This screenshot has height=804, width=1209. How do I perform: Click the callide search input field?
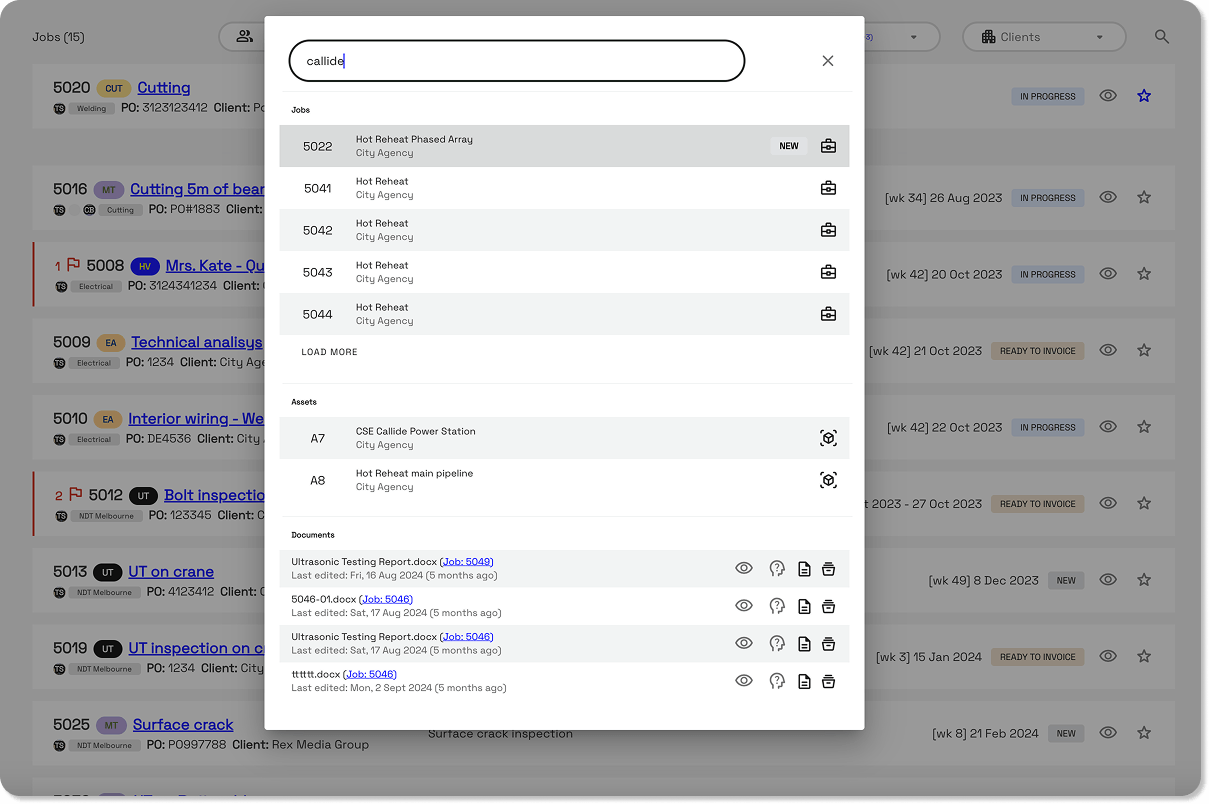(516, 60)
